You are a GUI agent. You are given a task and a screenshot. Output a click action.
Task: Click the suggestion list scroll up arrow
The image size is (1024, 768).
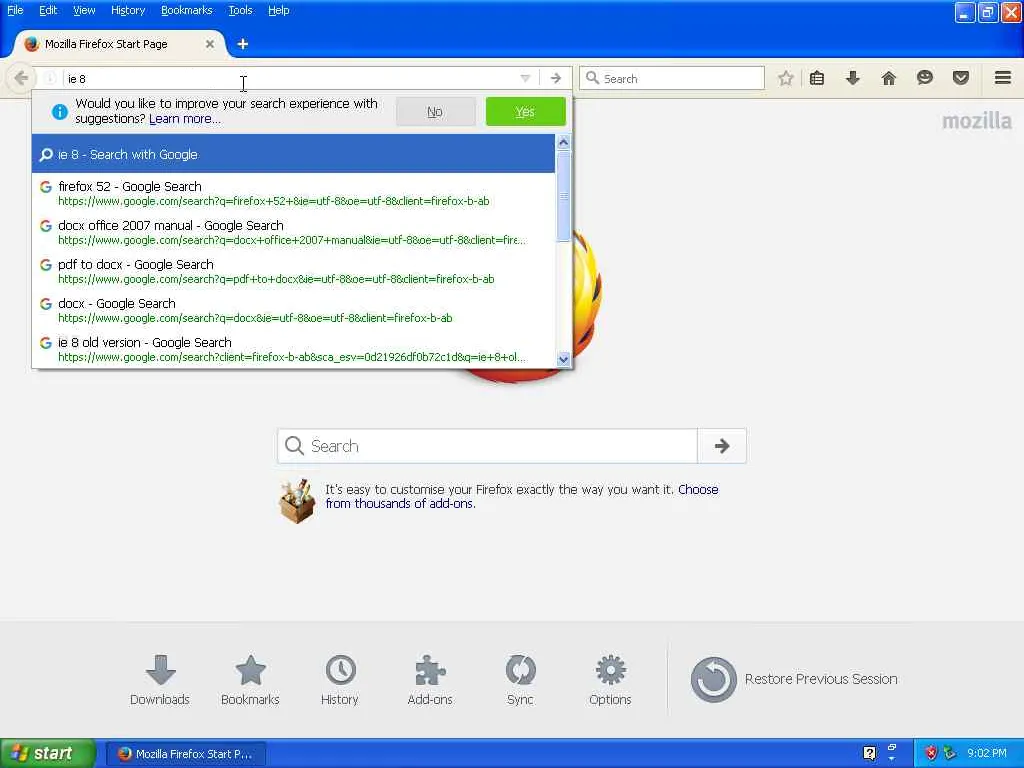(x=564, y=142)
